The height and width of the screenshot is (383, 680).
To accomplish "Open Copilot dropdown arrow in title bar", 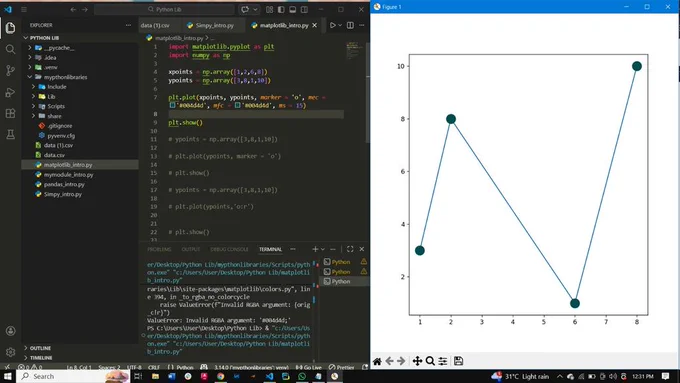I will point(255,9).
